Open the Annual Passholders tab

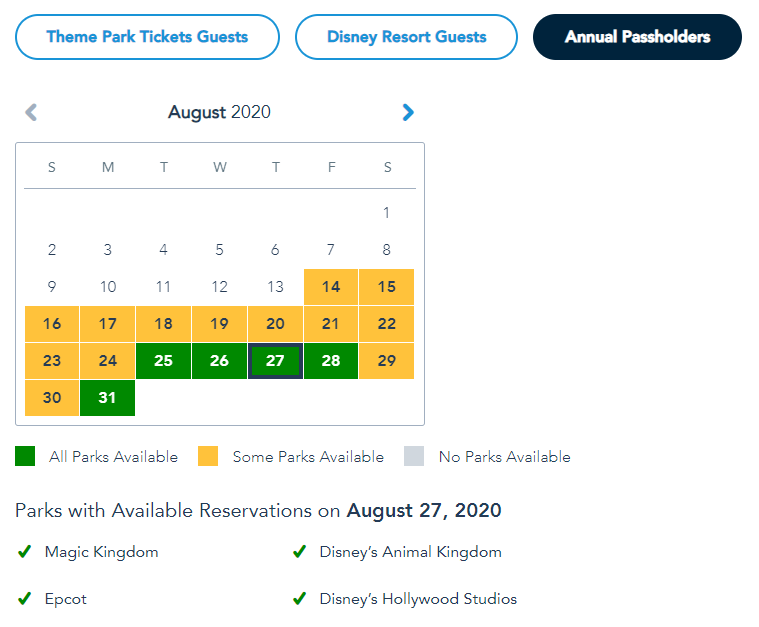(x=637, y=37)
